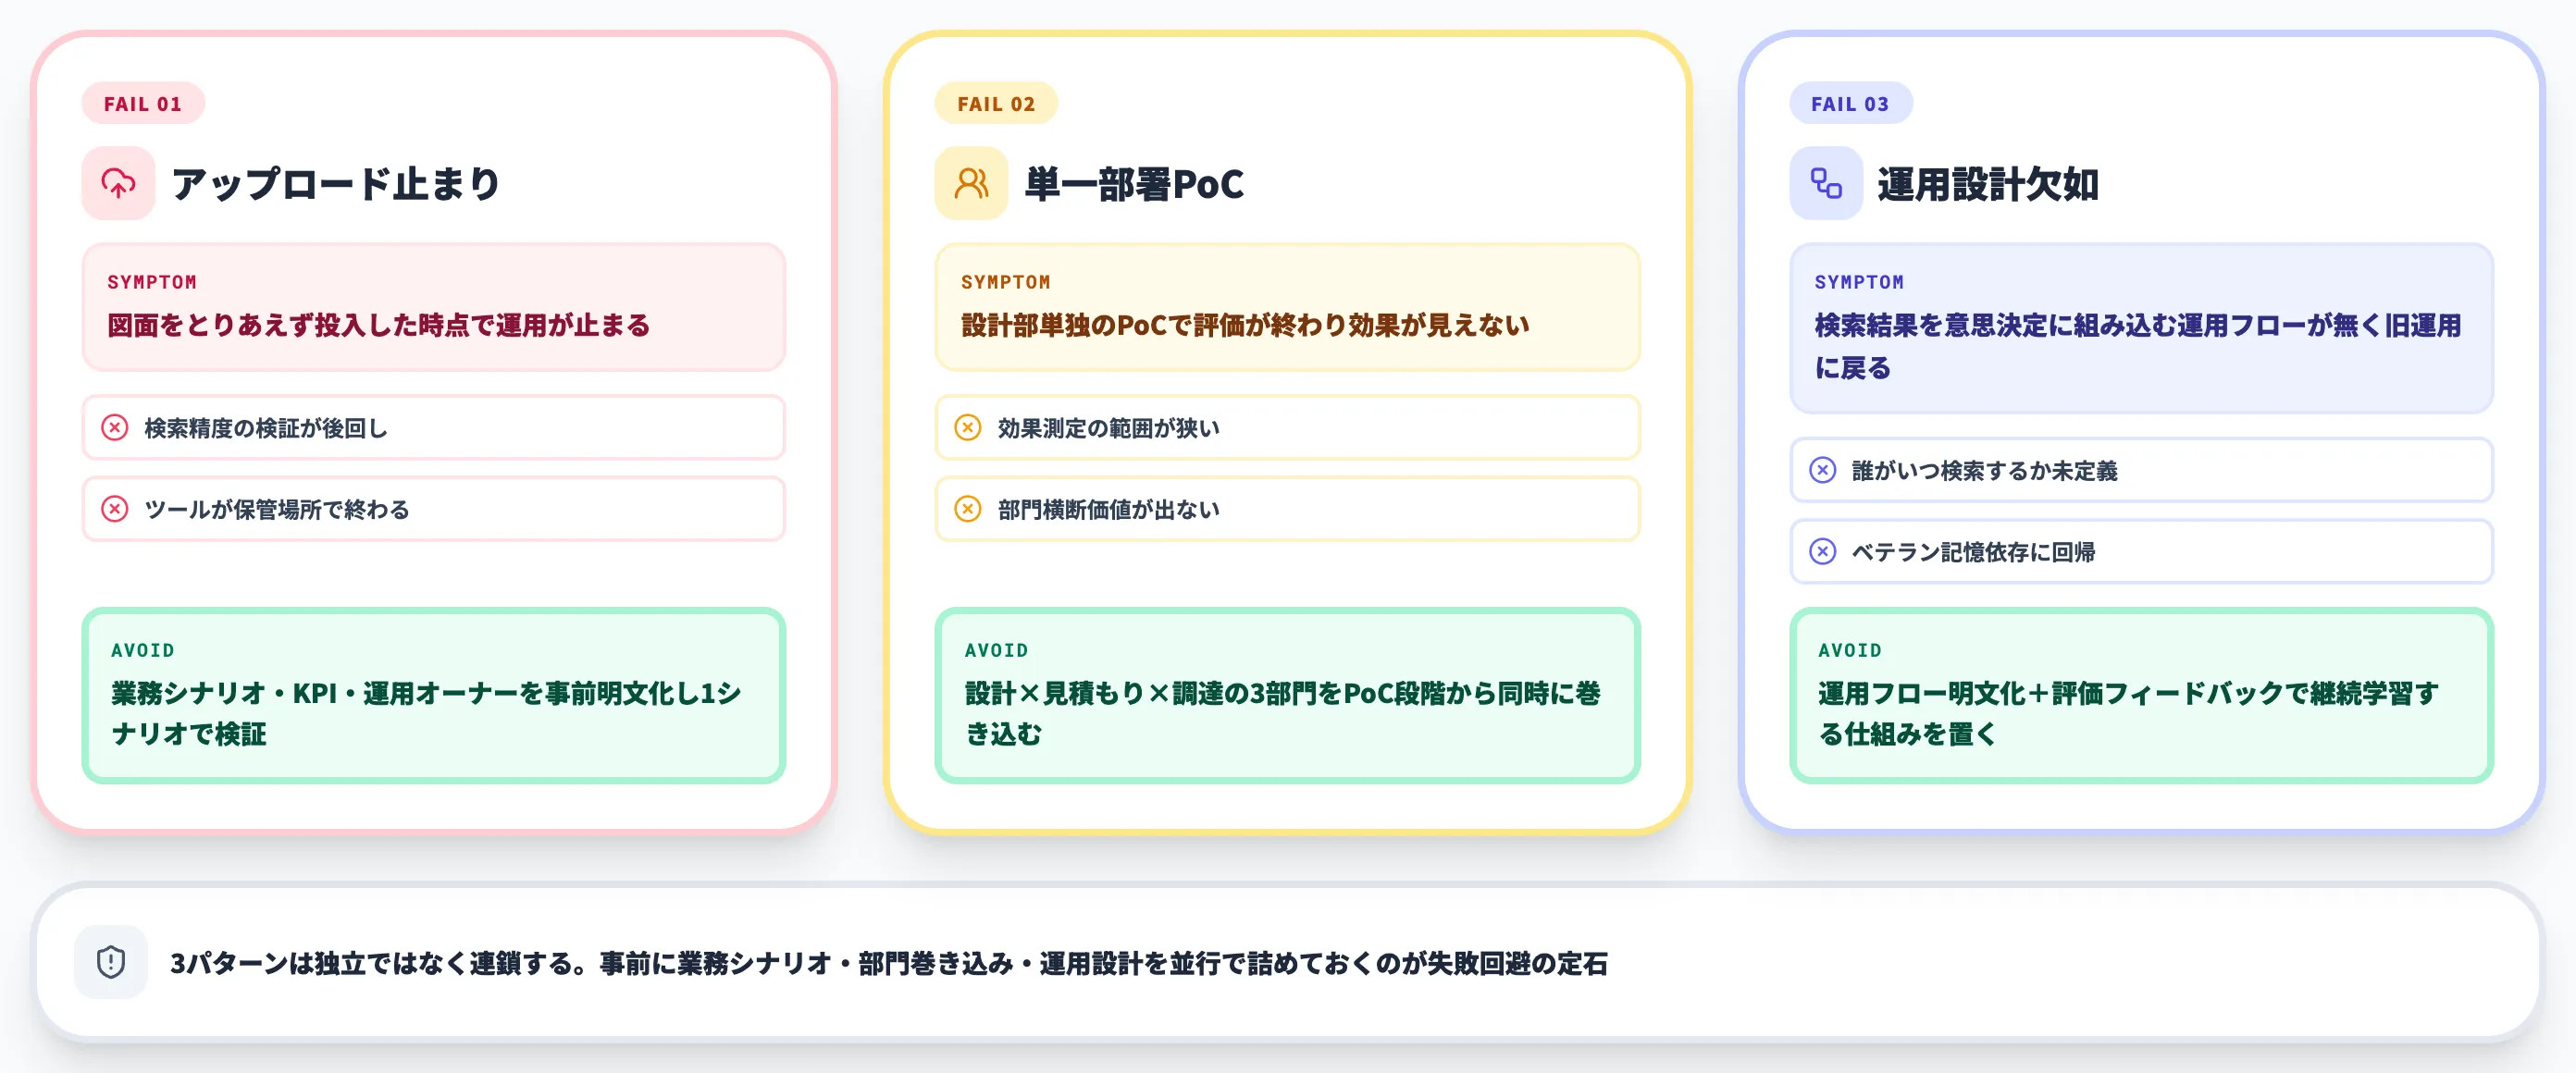Click the node-link icon next to 運用設計欠如

1824,183
